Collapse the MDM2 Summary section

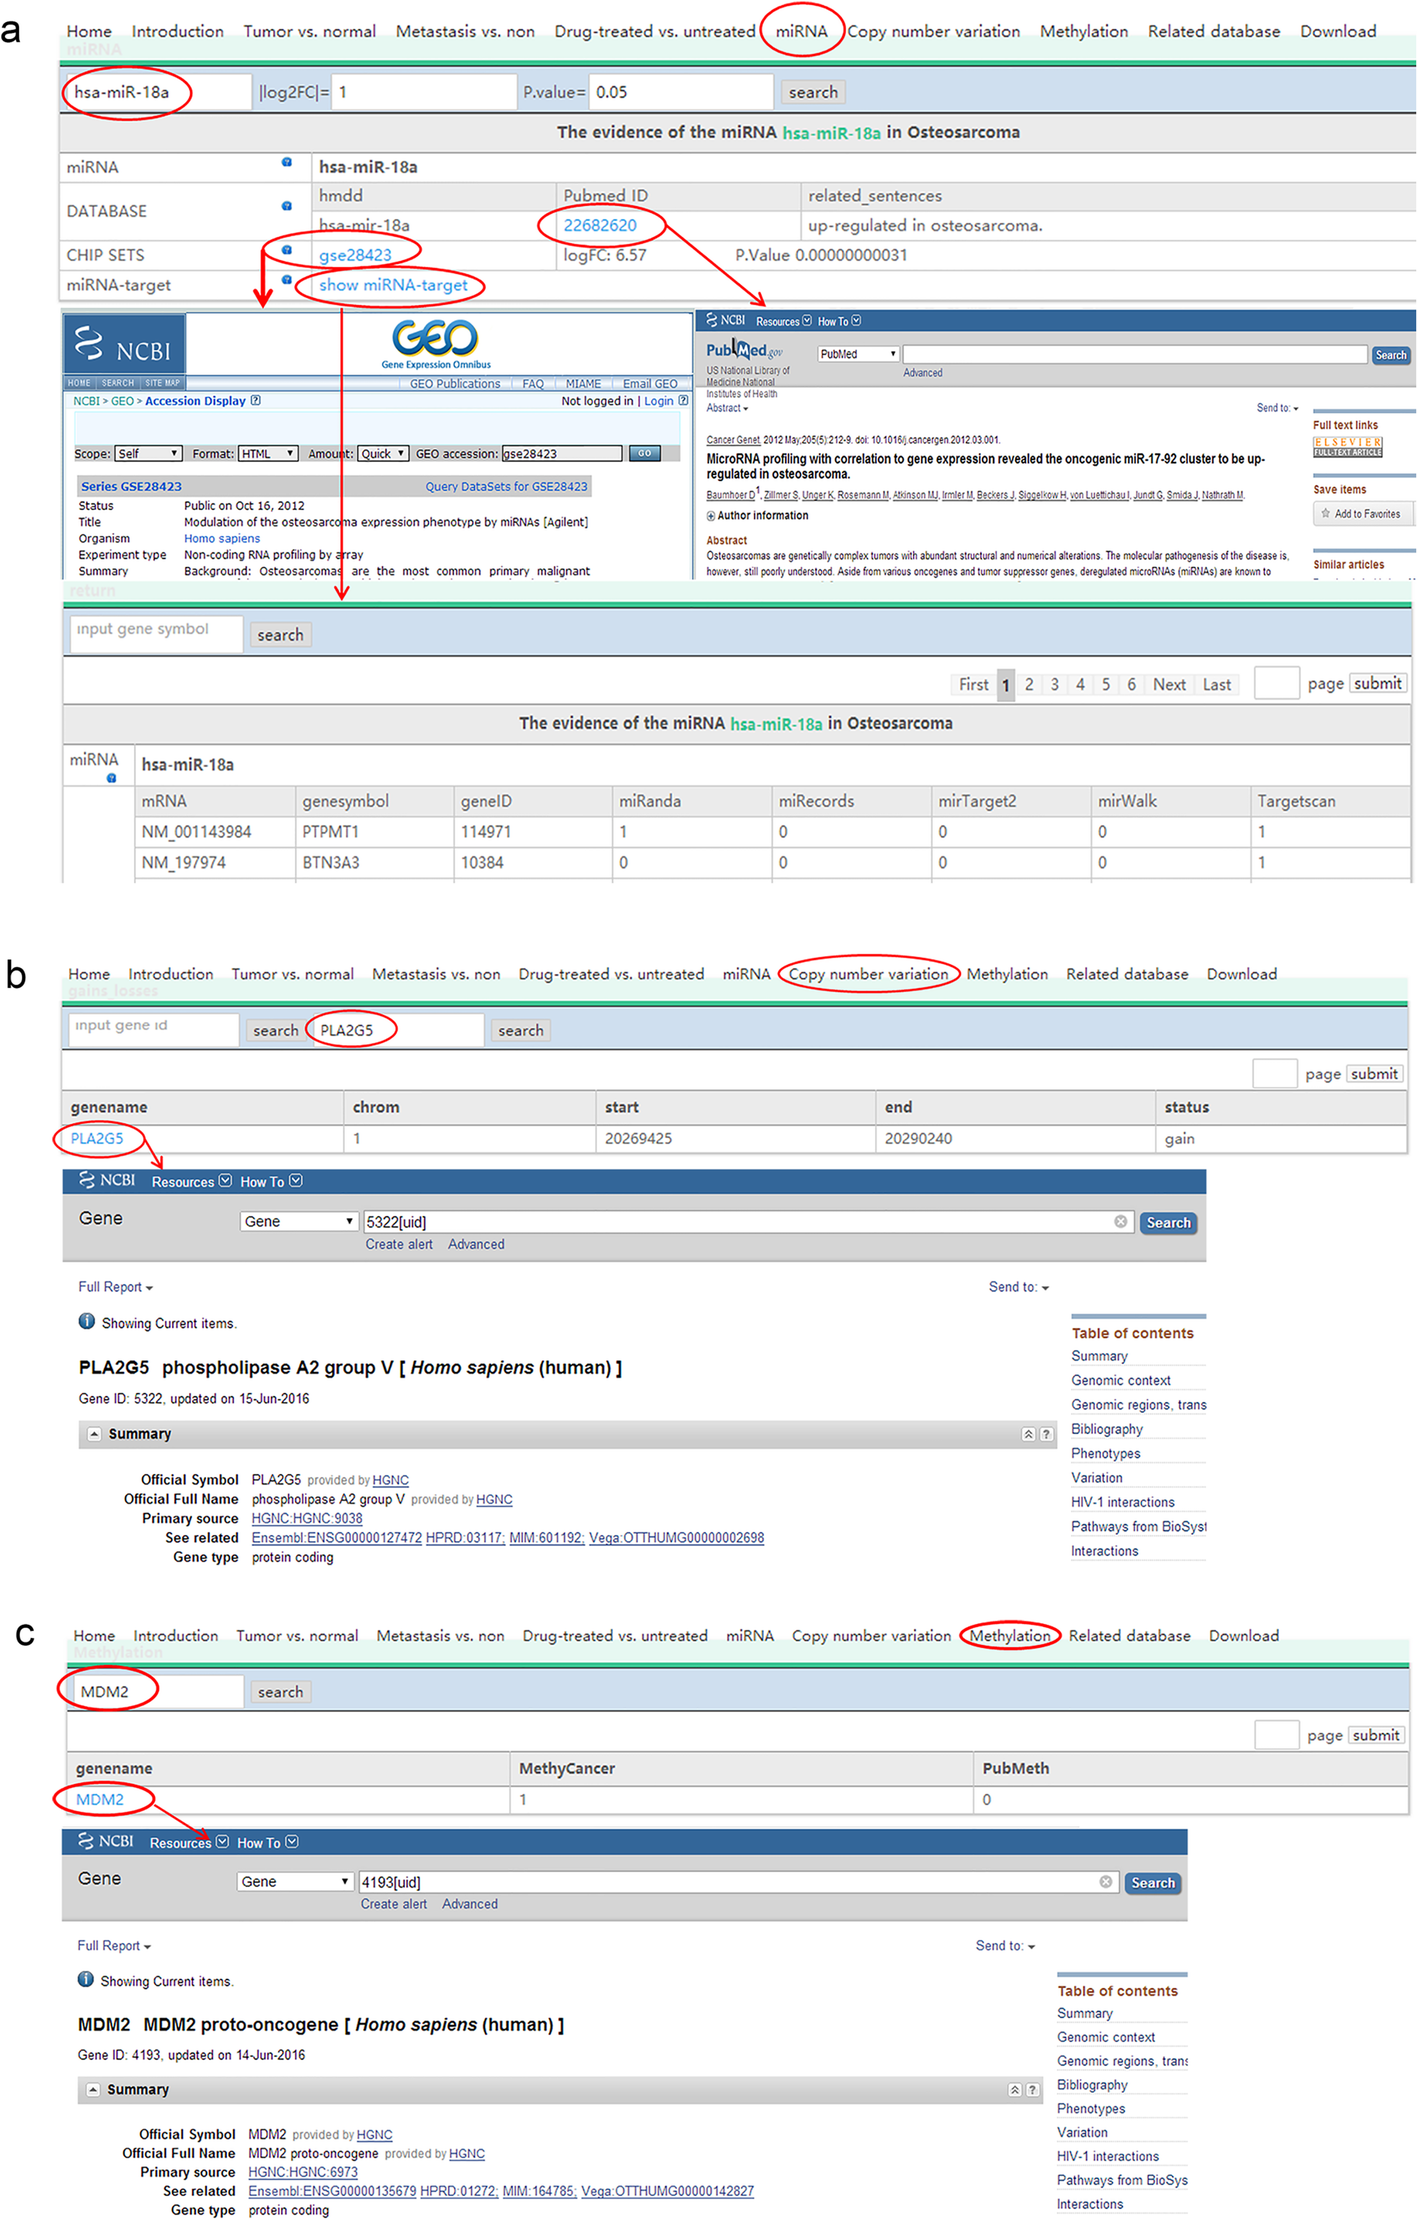(x=93, y=2090)
